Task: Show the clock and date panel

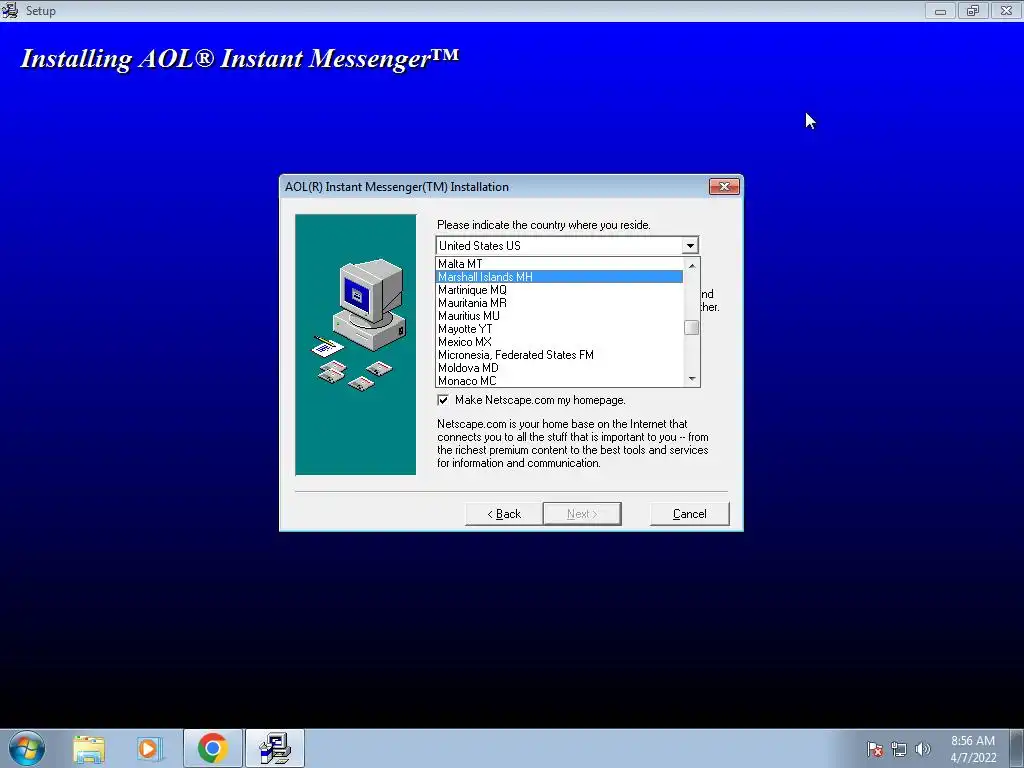Action: (973, 749)
